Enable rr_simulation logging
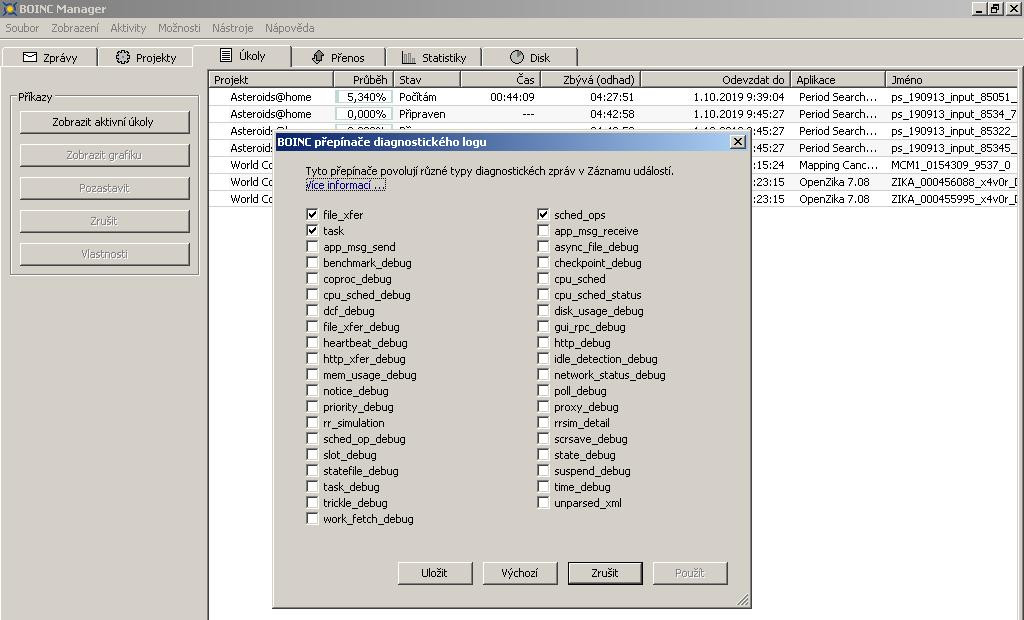This screenshot has width=1024, height=620. [312, 423]
